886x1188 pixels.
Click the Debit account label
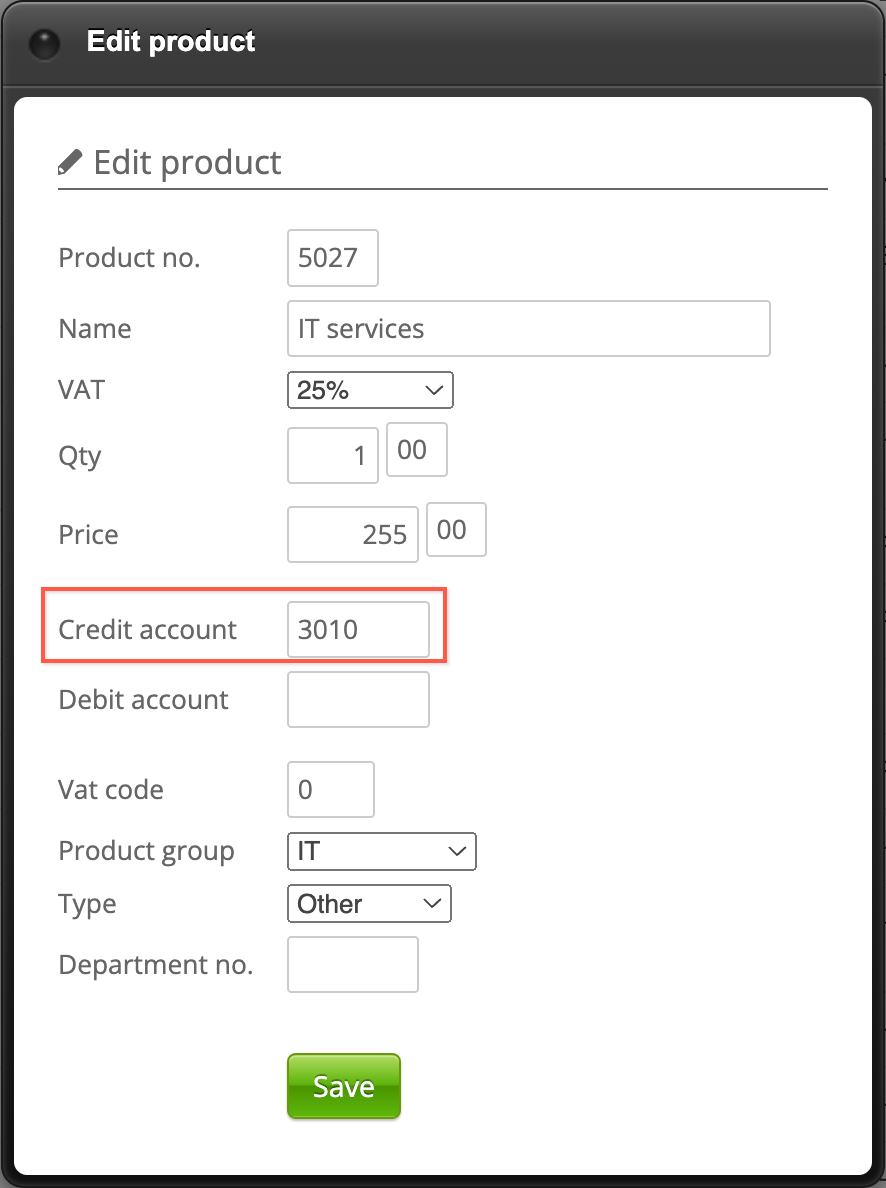click(x=144, y=700)
